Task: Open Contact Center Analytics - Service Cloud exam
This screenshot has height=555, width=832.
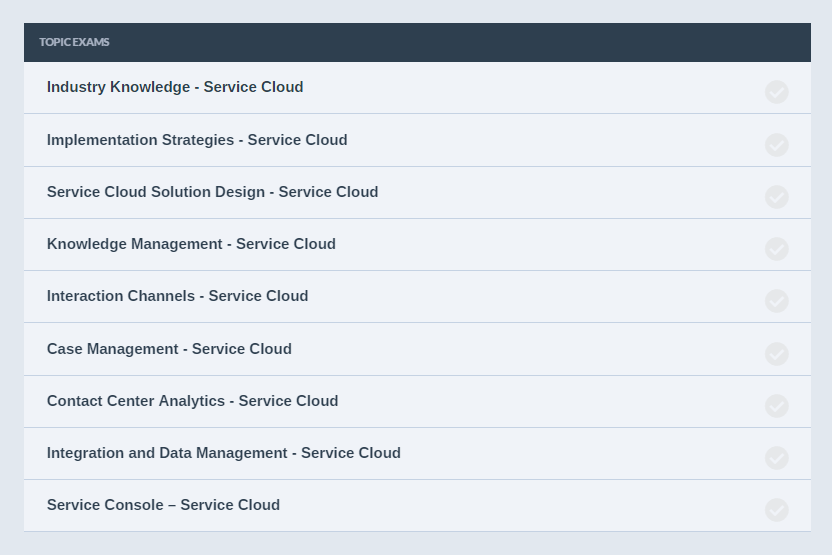Action: [x=192, y=401]
